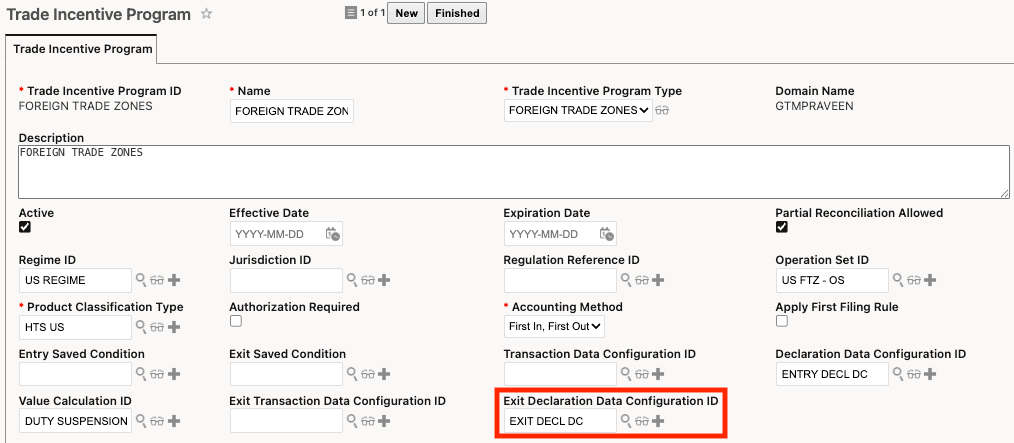Toggle Partial Reconciliation Allowed checkbox
This screenshot has width=1014, height=443.
point(782,227)
